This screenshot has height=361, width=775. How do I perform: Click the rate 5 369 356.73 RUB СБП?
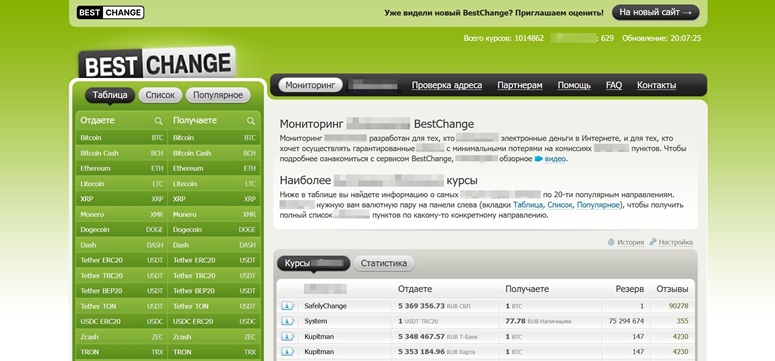point(434,307)
